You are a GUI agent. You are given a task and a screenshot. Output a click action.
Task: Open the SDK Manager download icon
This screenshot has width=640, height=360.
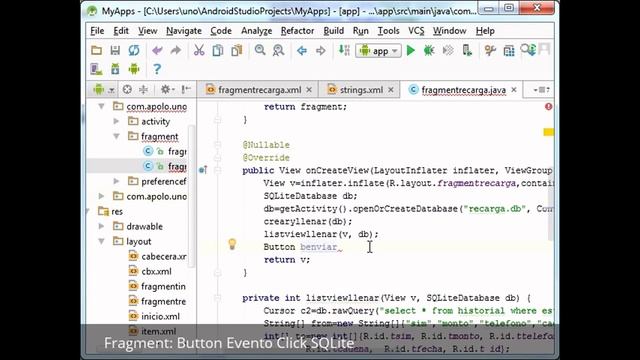(115, 69)
